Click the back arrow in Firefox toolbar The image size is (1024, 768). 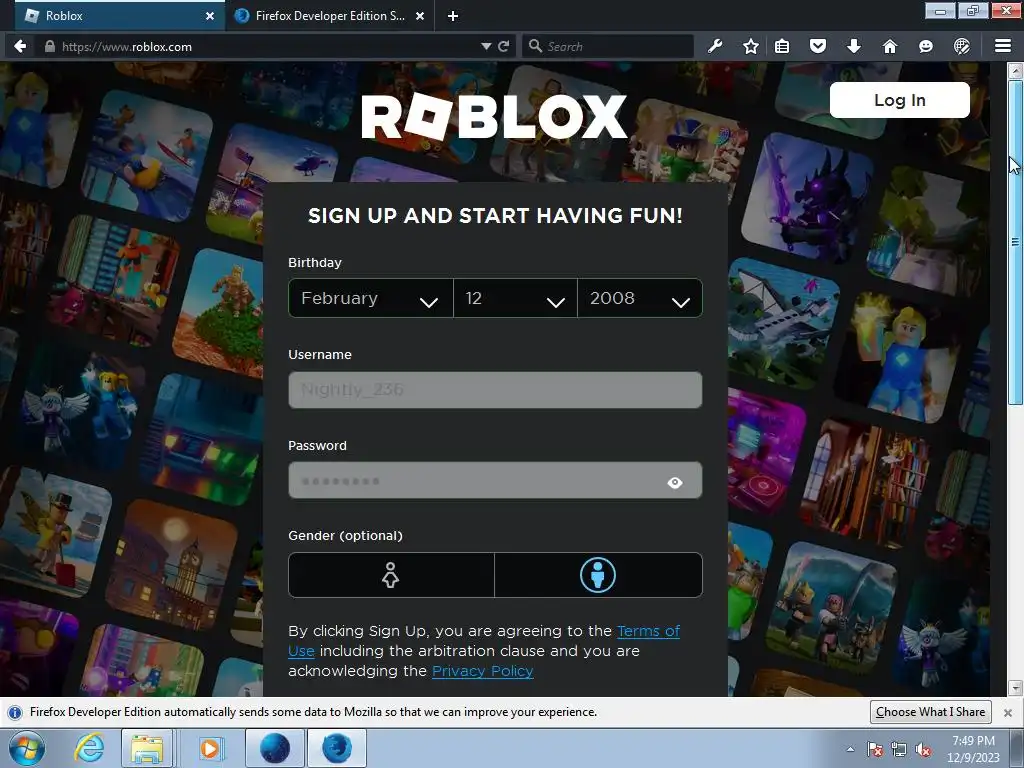point(20,46)
